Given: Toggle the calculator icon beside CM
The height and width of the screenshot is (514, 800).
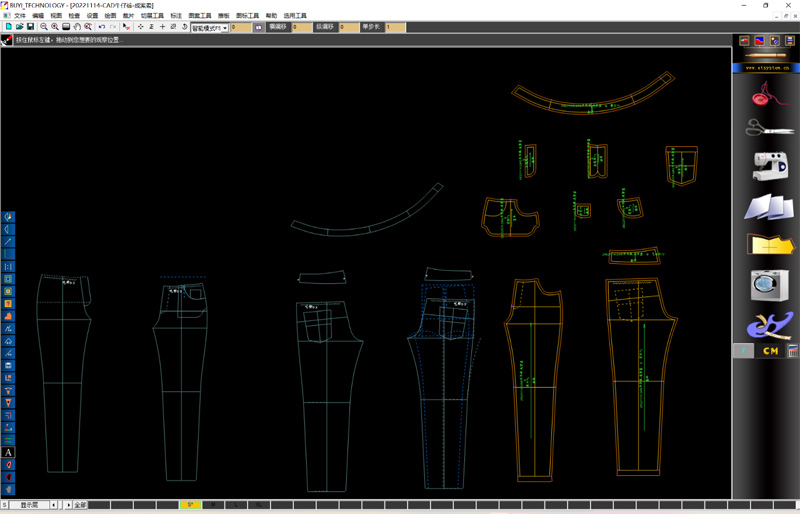Looking at the screenshot, I should tap(792, 351).
